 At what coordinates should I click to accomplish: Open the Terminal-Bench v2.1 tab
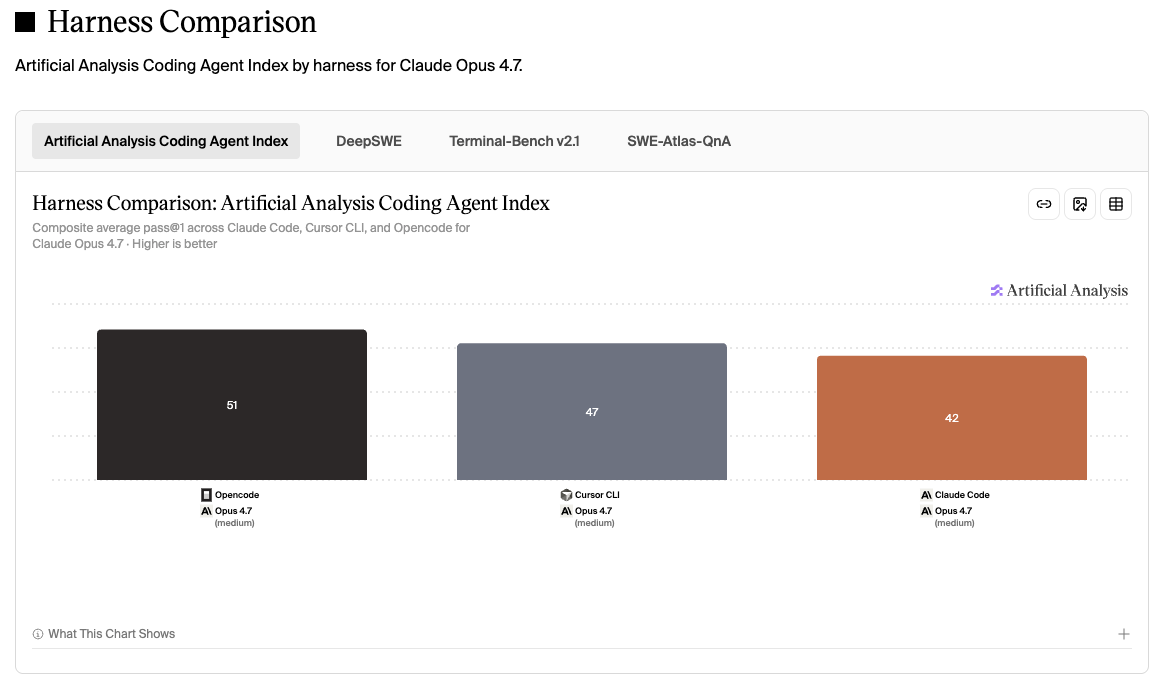514,141
